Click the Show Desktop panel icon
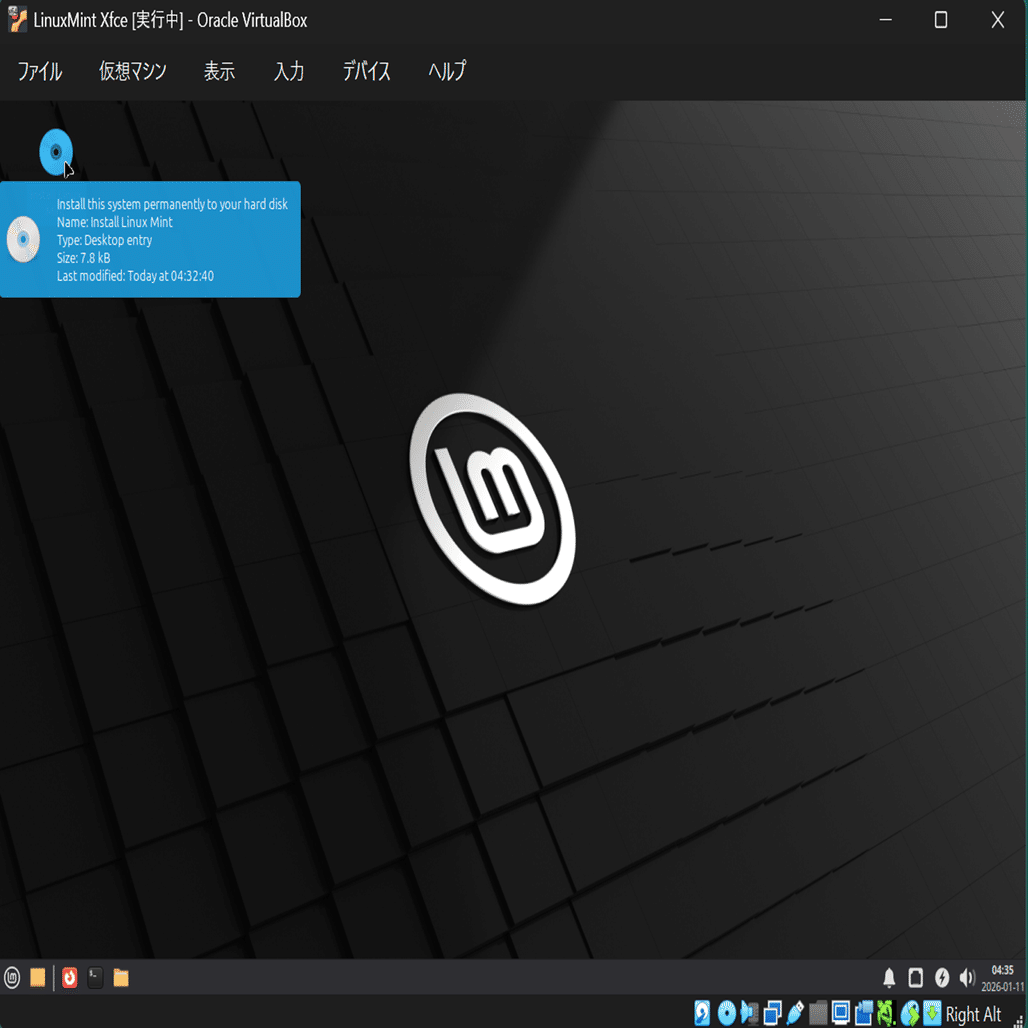1028x1028 pixels. tap(37, 978)
